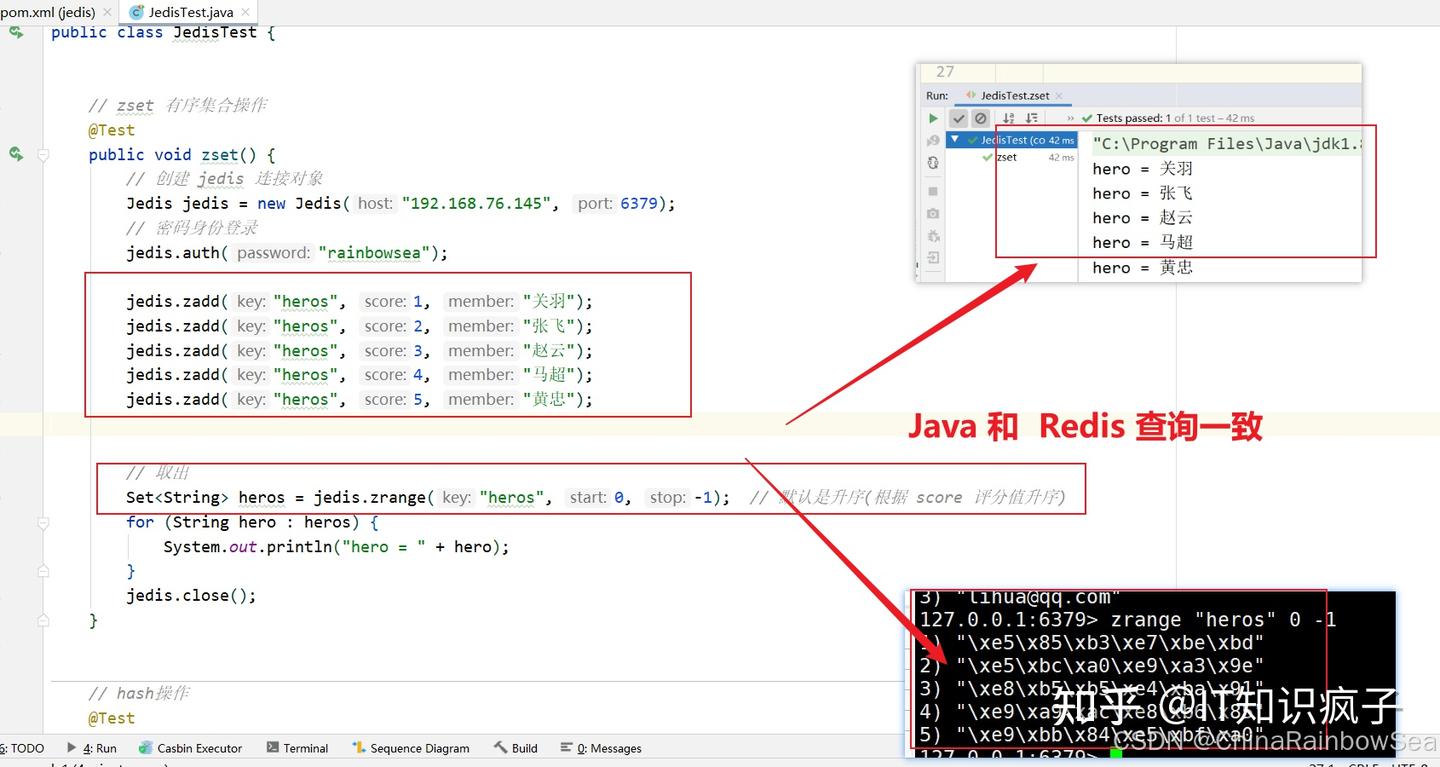Switch to the pom.xml (jedis) tab
The image size is (1440, 767).
tap(48, 13)
